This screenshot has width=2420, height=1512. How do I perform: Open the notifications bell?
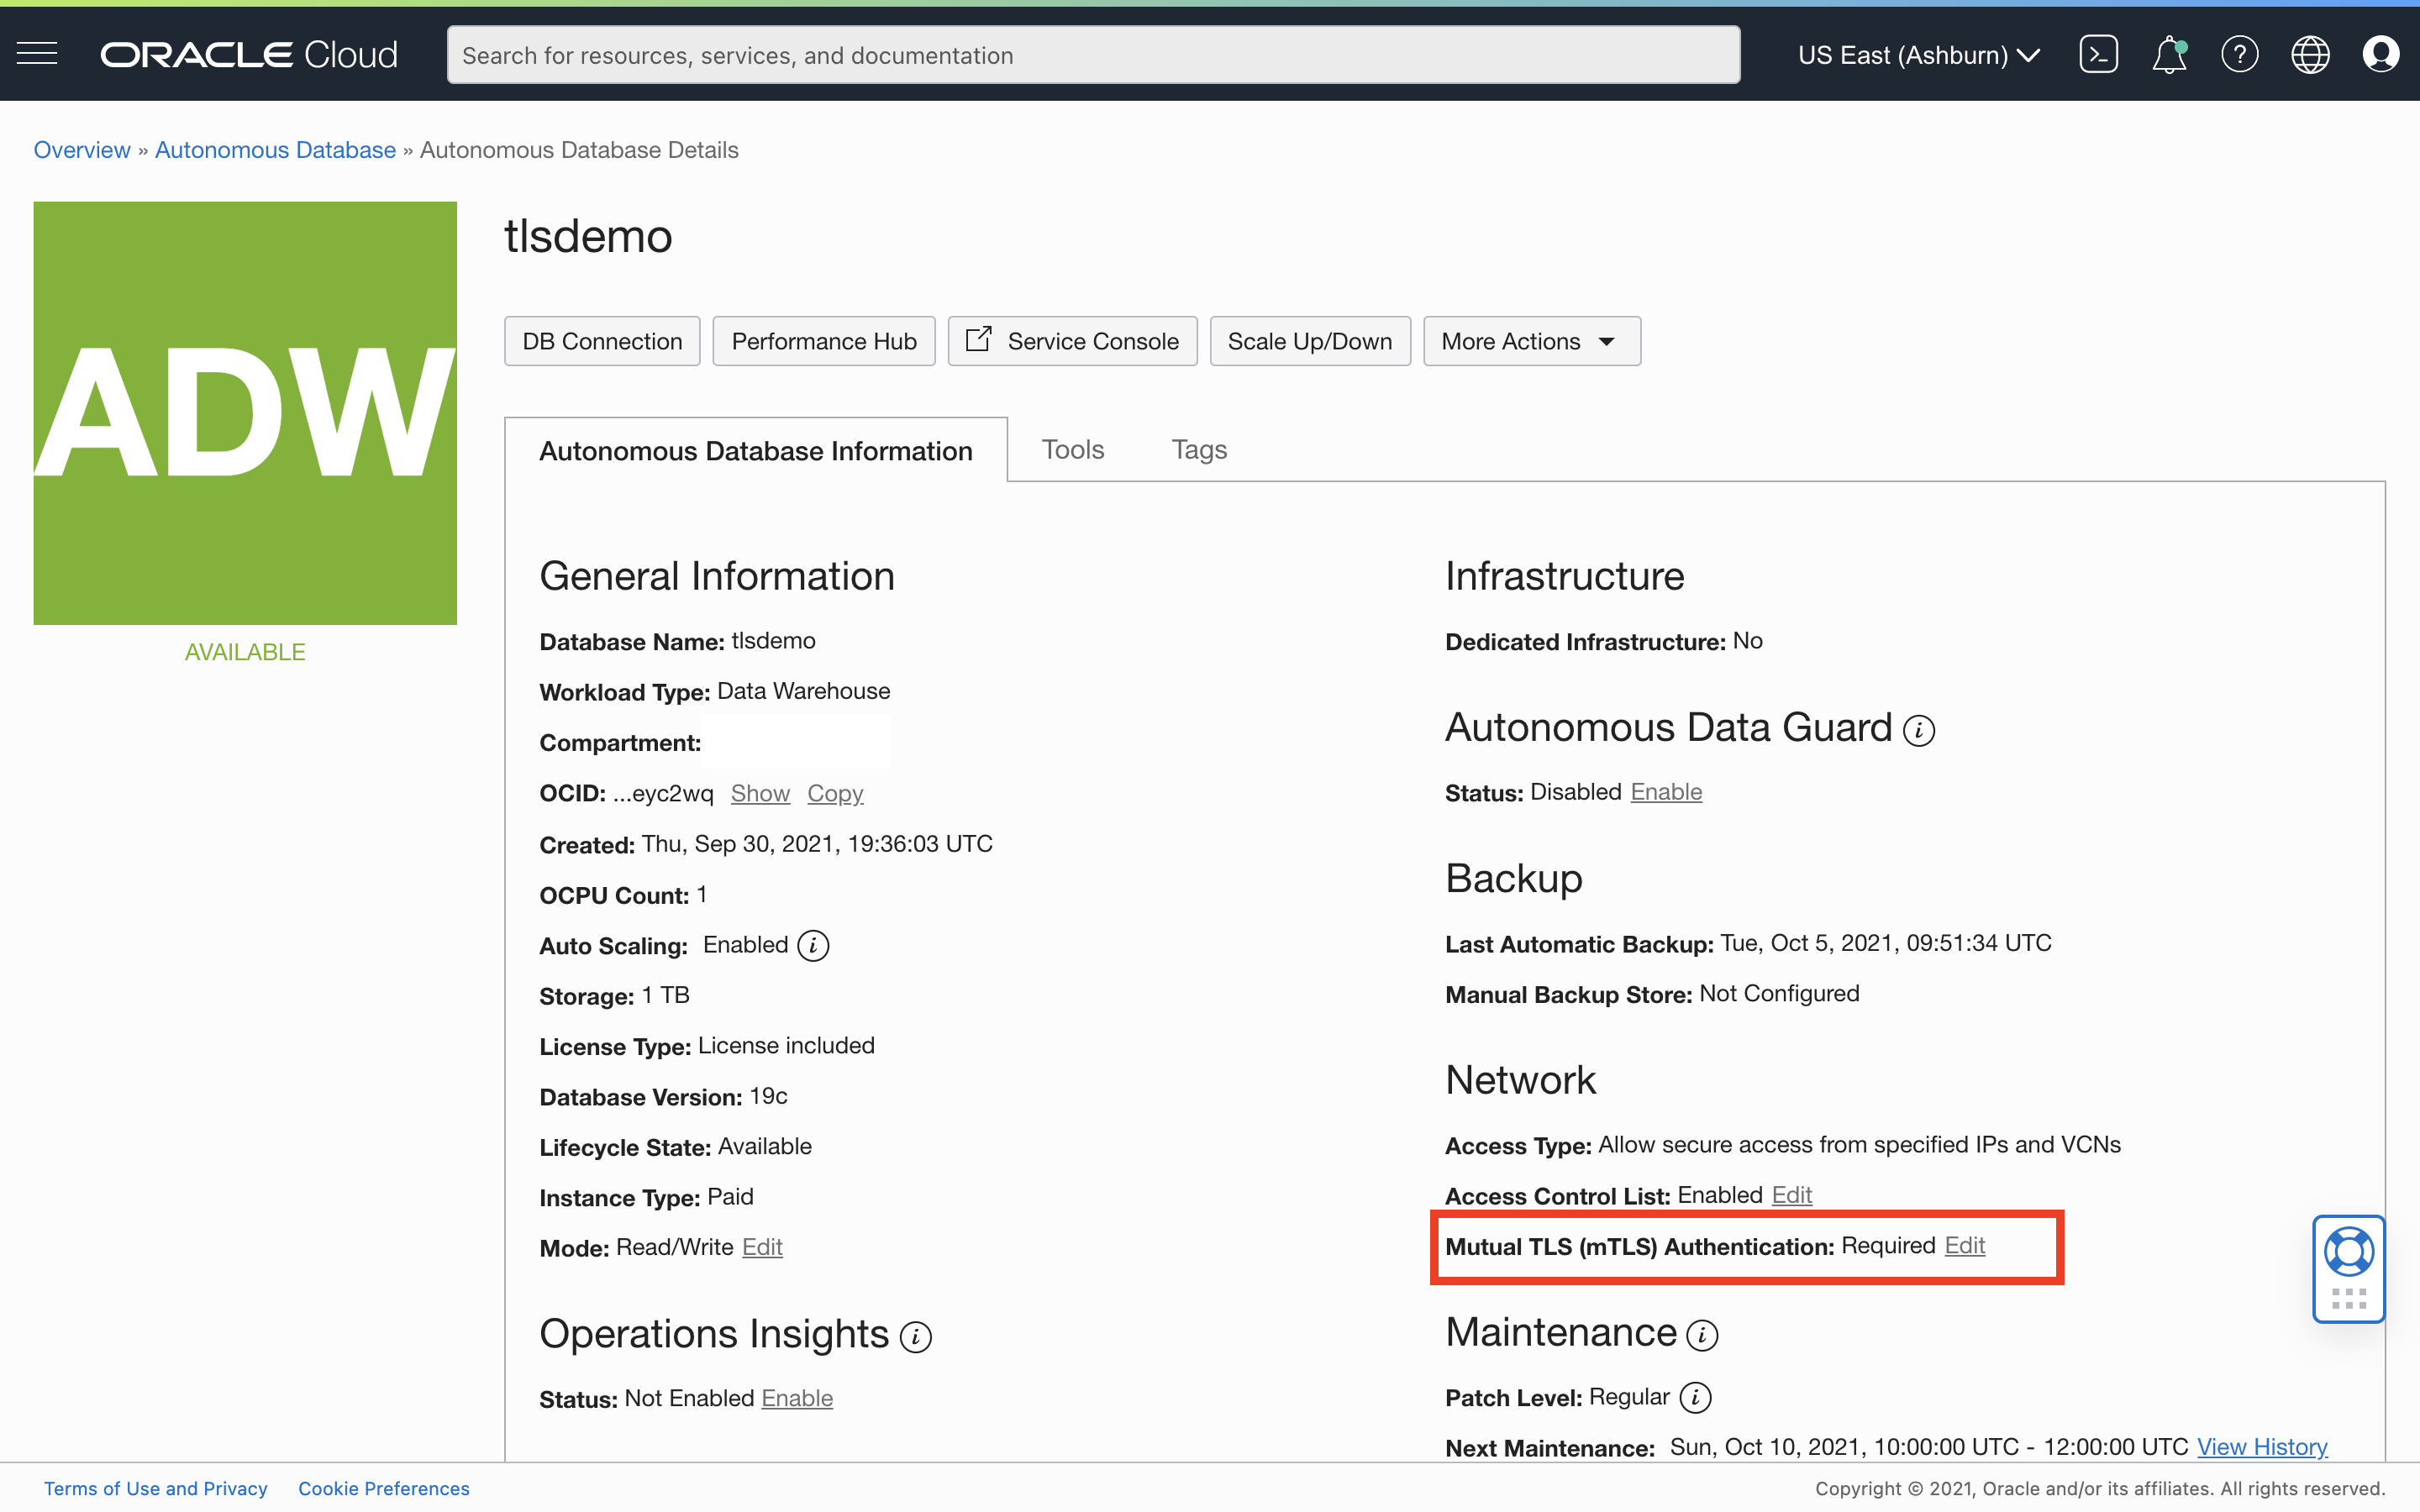2168,54
